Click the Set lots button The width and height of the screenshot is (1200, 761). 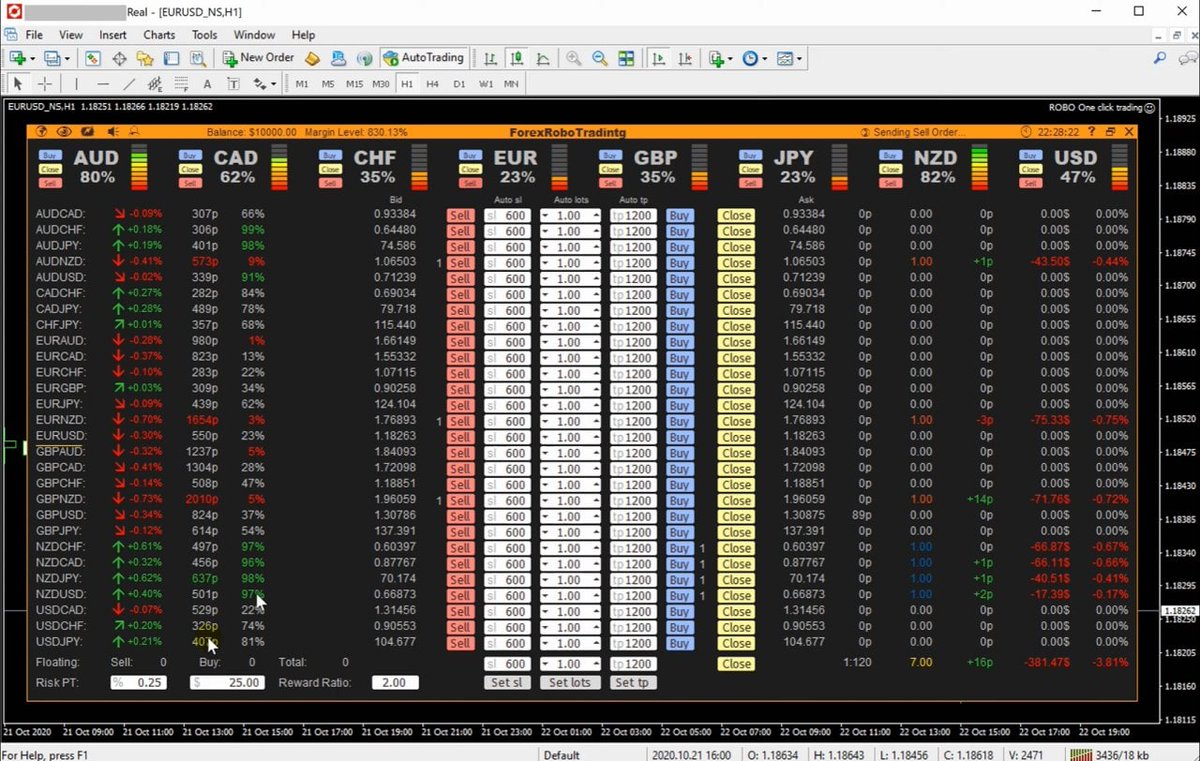[571, 683]
